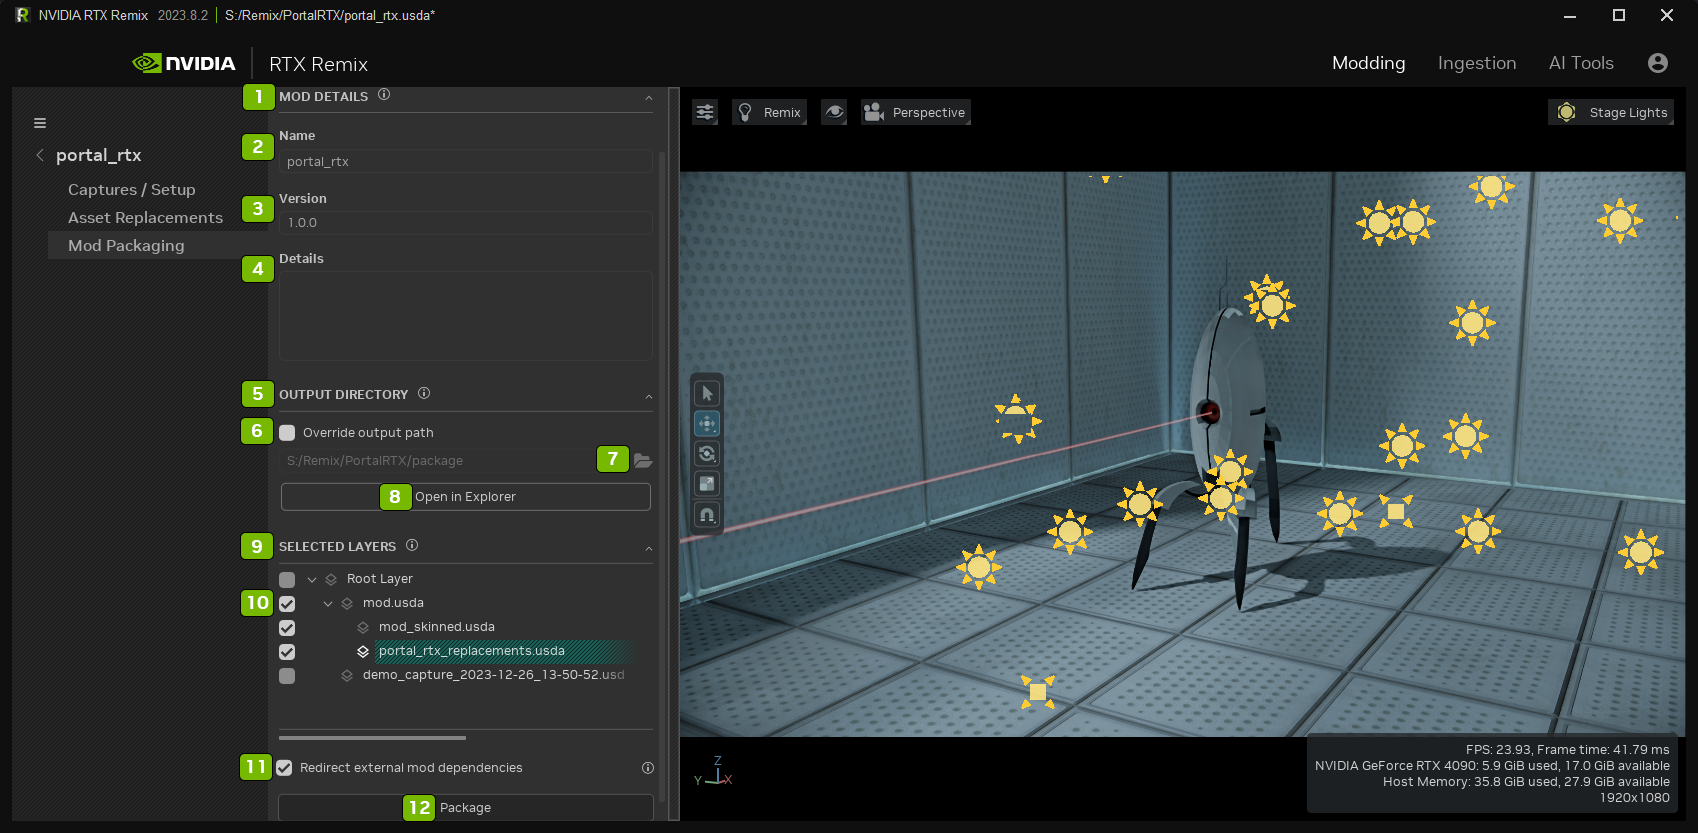1698x833 pixels.
Task: Show info tooltip for Output Directory
Action: [424, 393]
